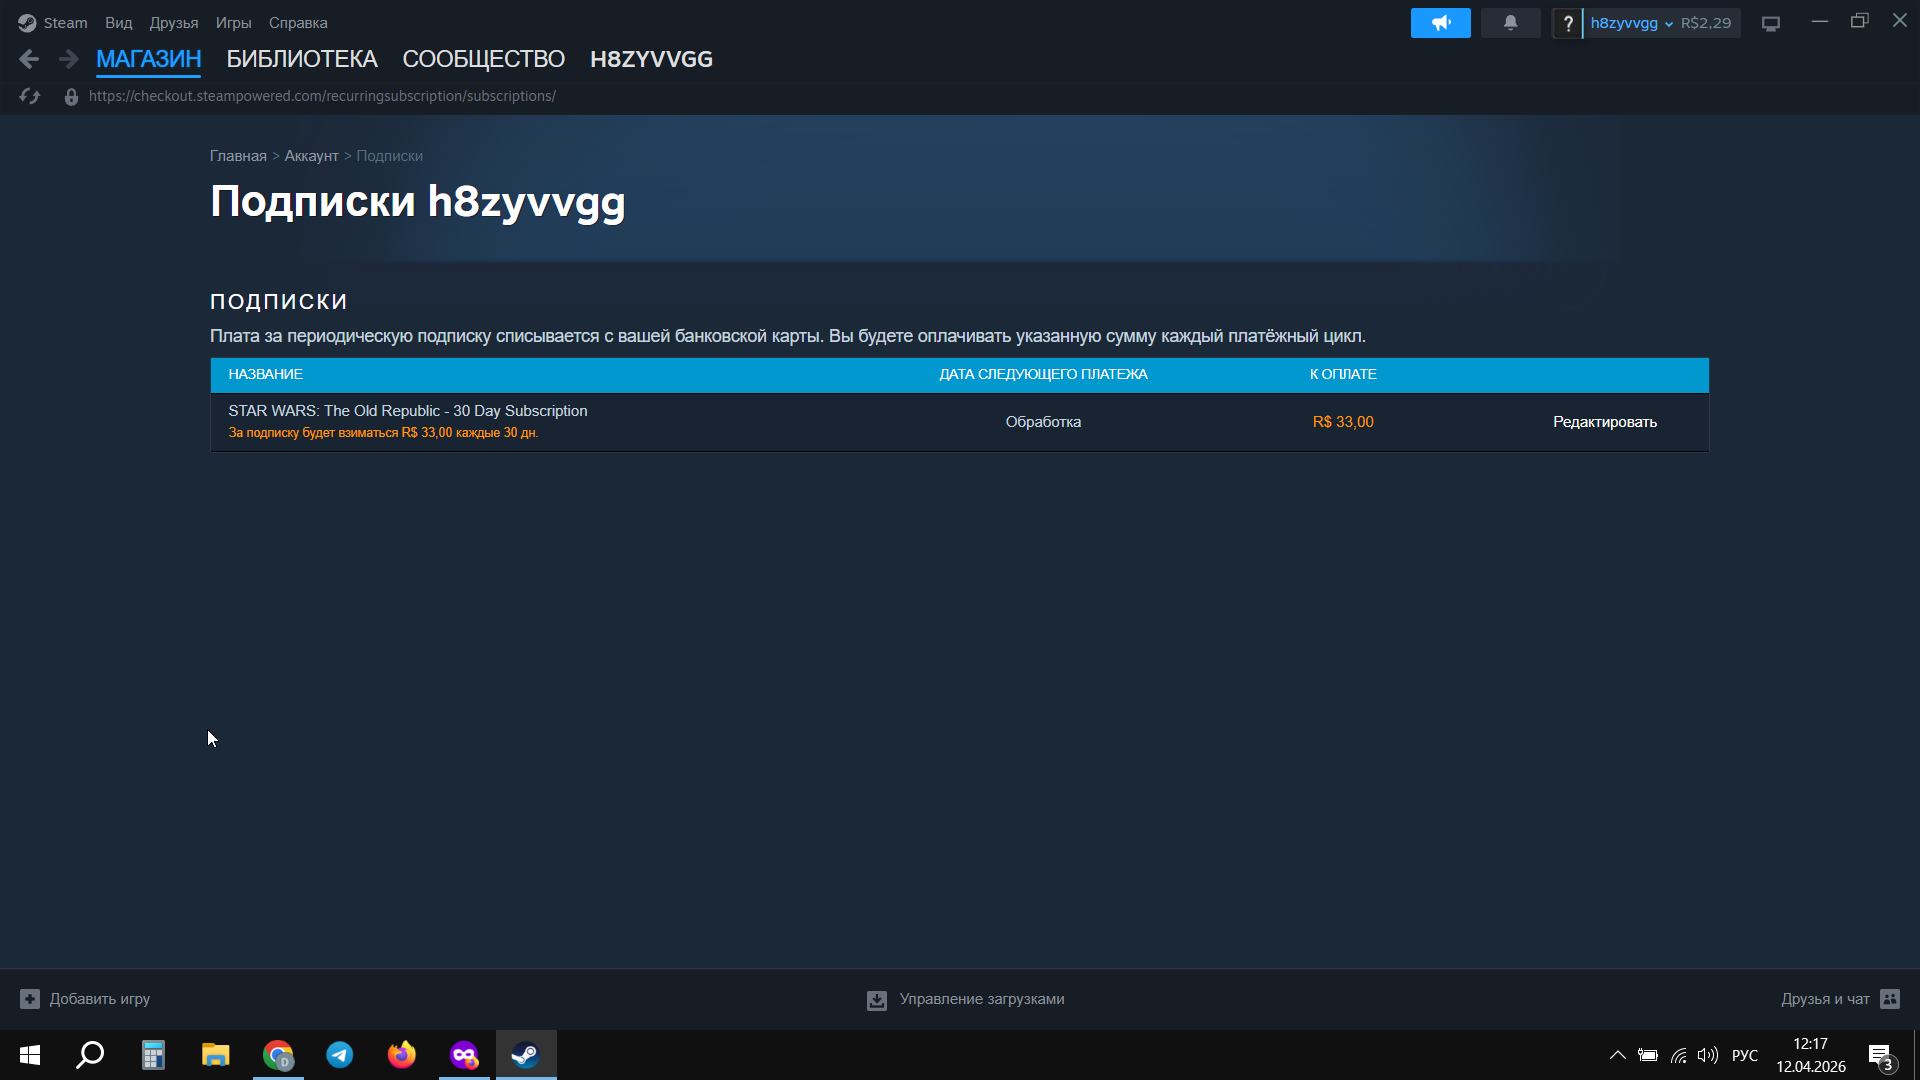Open the Steam menu in the menu bar
The image size is (1920, 1080).
point(65,23)
